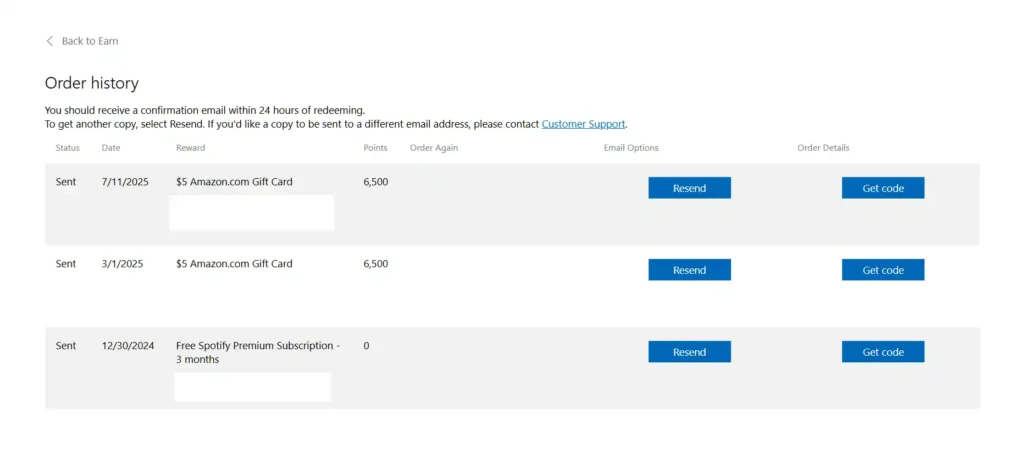The image size is (1024, 452).
Task: Select the Reward column header
Action: click(x=191, y=148)
